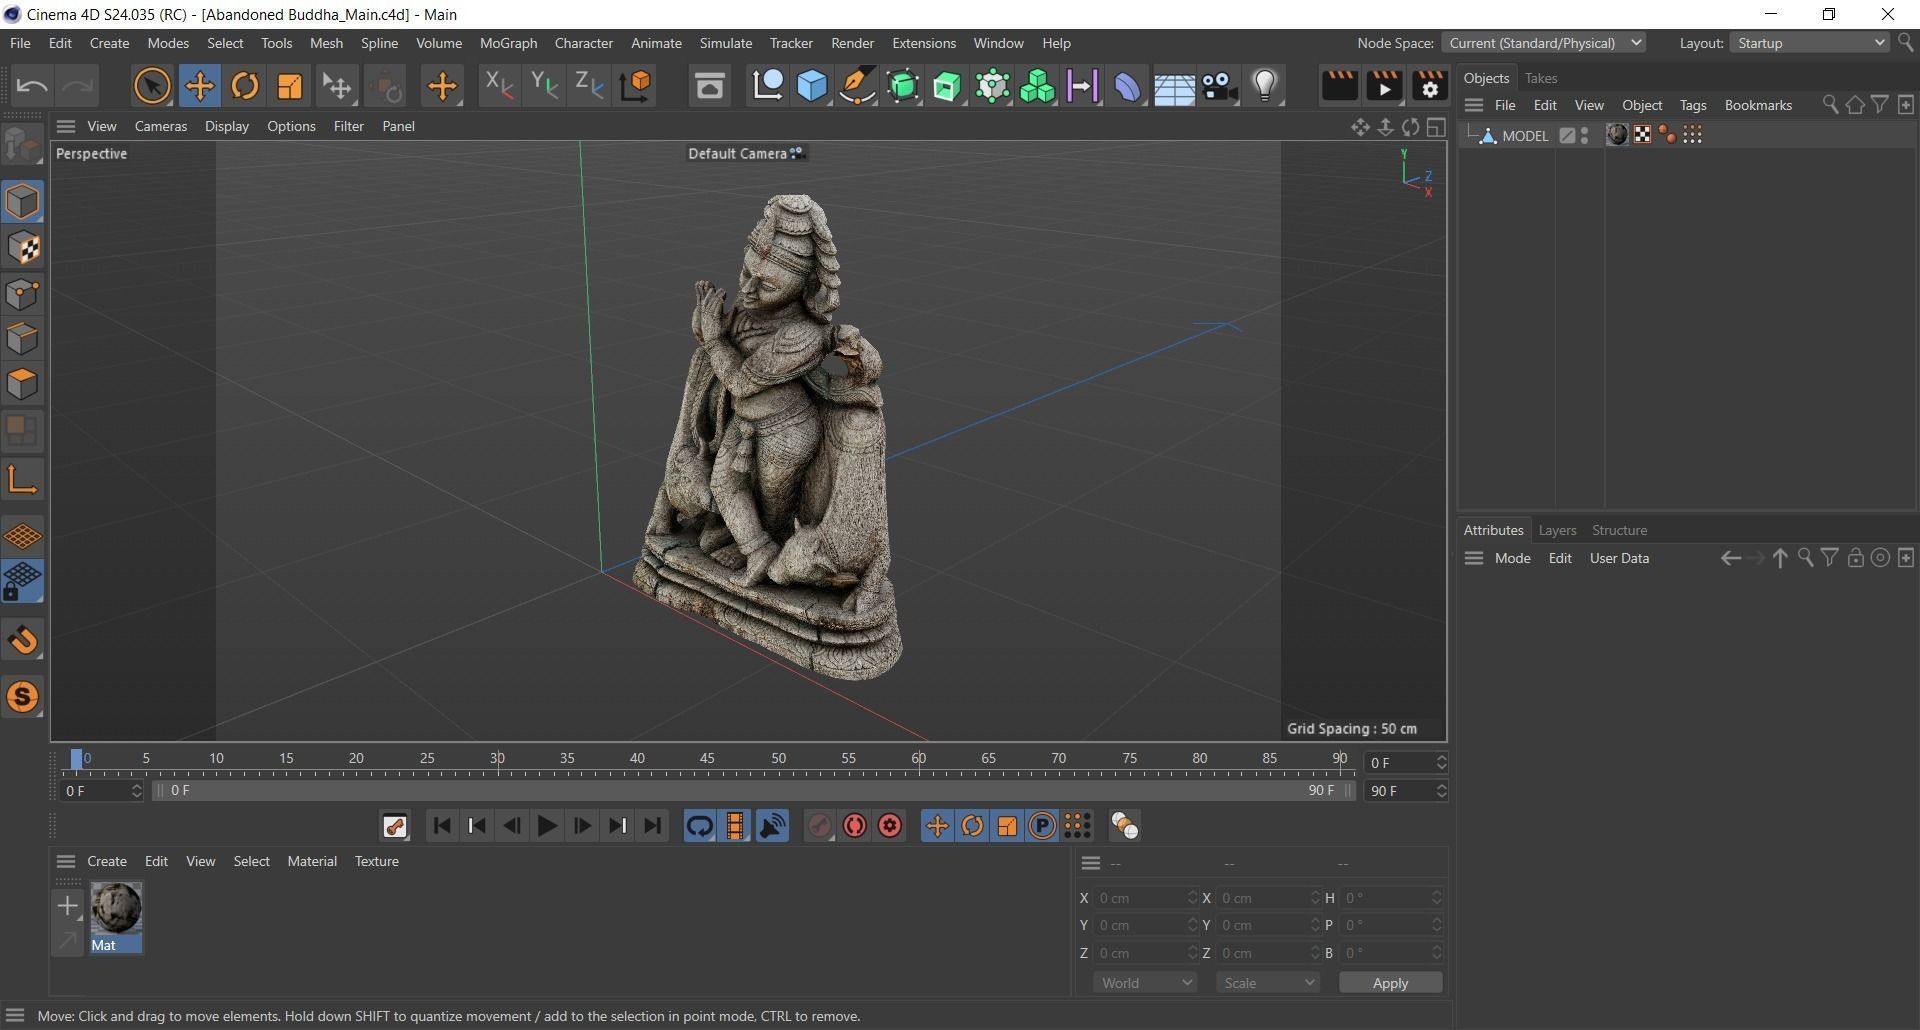
Task: Open the Simulate menu
Action: coord(725,43)
